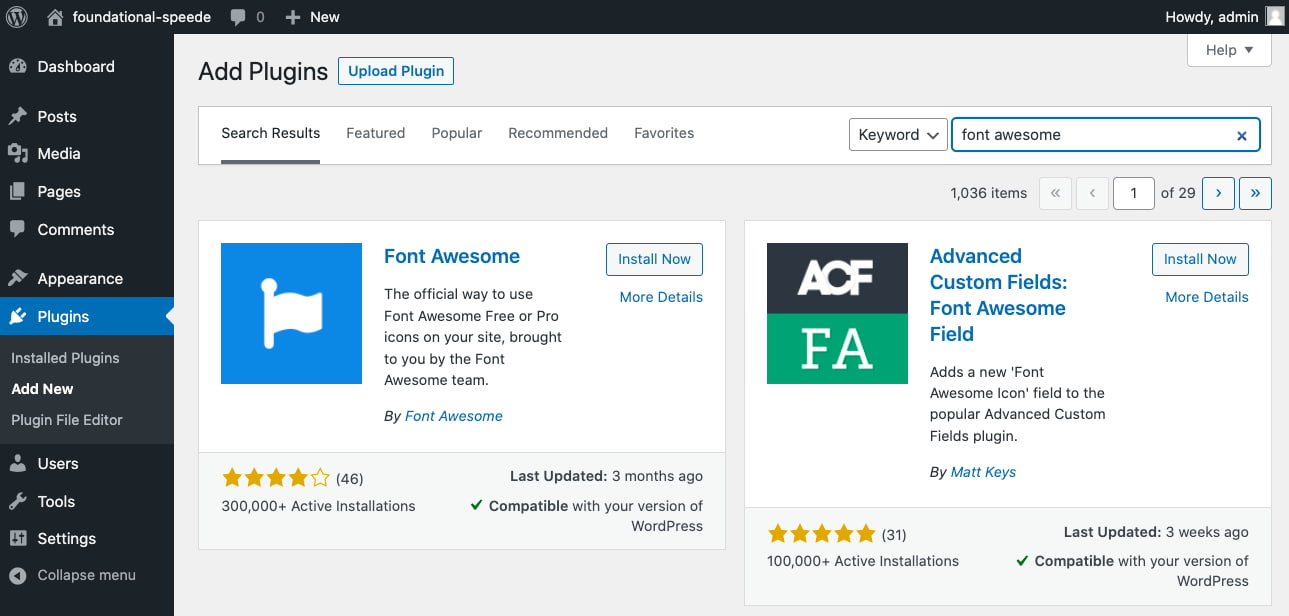Click the 300,000+ Active Installations text

pos(318,506)
